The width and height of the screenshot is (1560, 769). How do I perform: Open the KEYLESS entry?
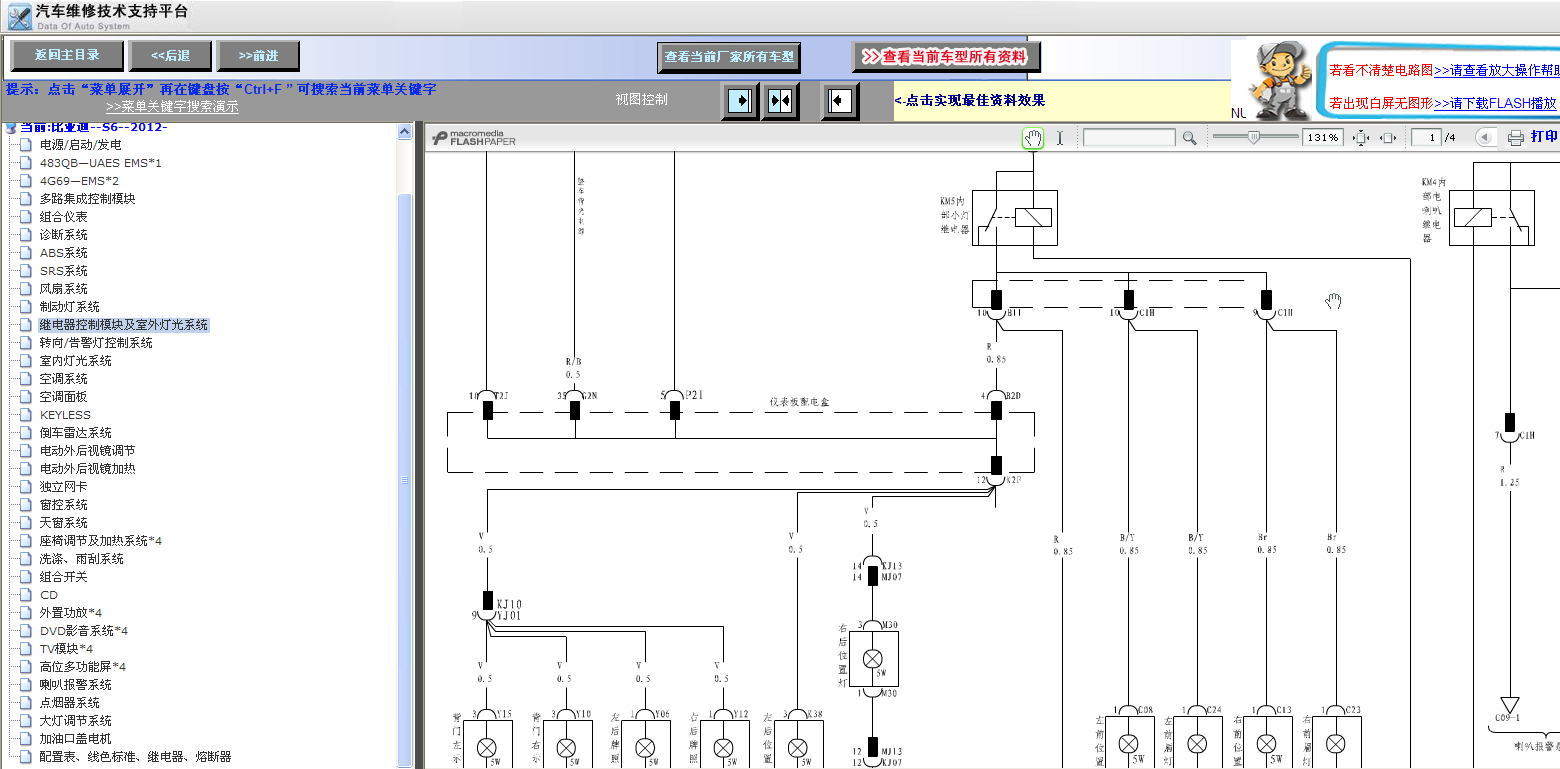click(65, 415)
